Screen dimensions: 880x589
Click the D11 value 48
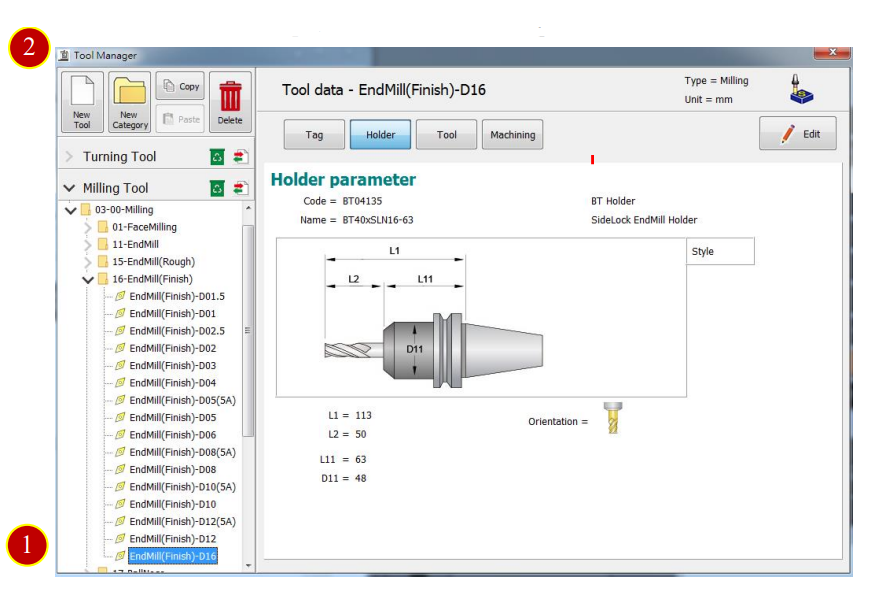[x=360, y=479]
